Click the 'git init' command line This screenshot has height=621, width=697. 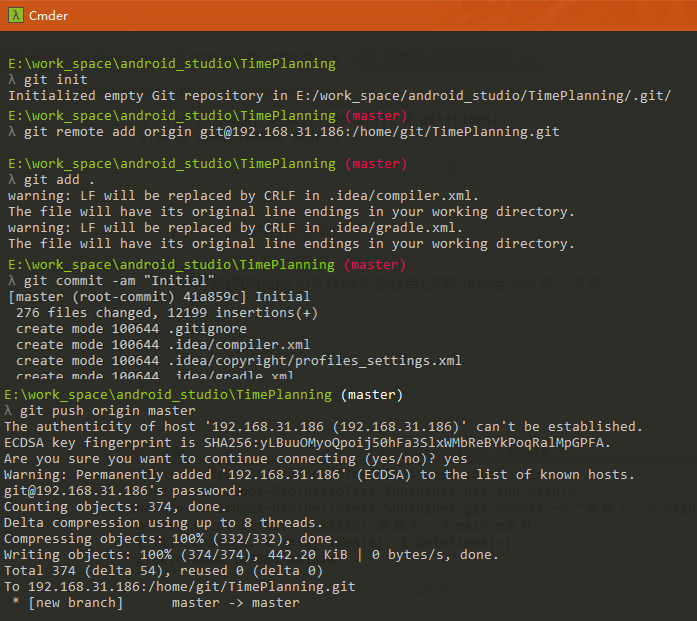tap(55, 80)
